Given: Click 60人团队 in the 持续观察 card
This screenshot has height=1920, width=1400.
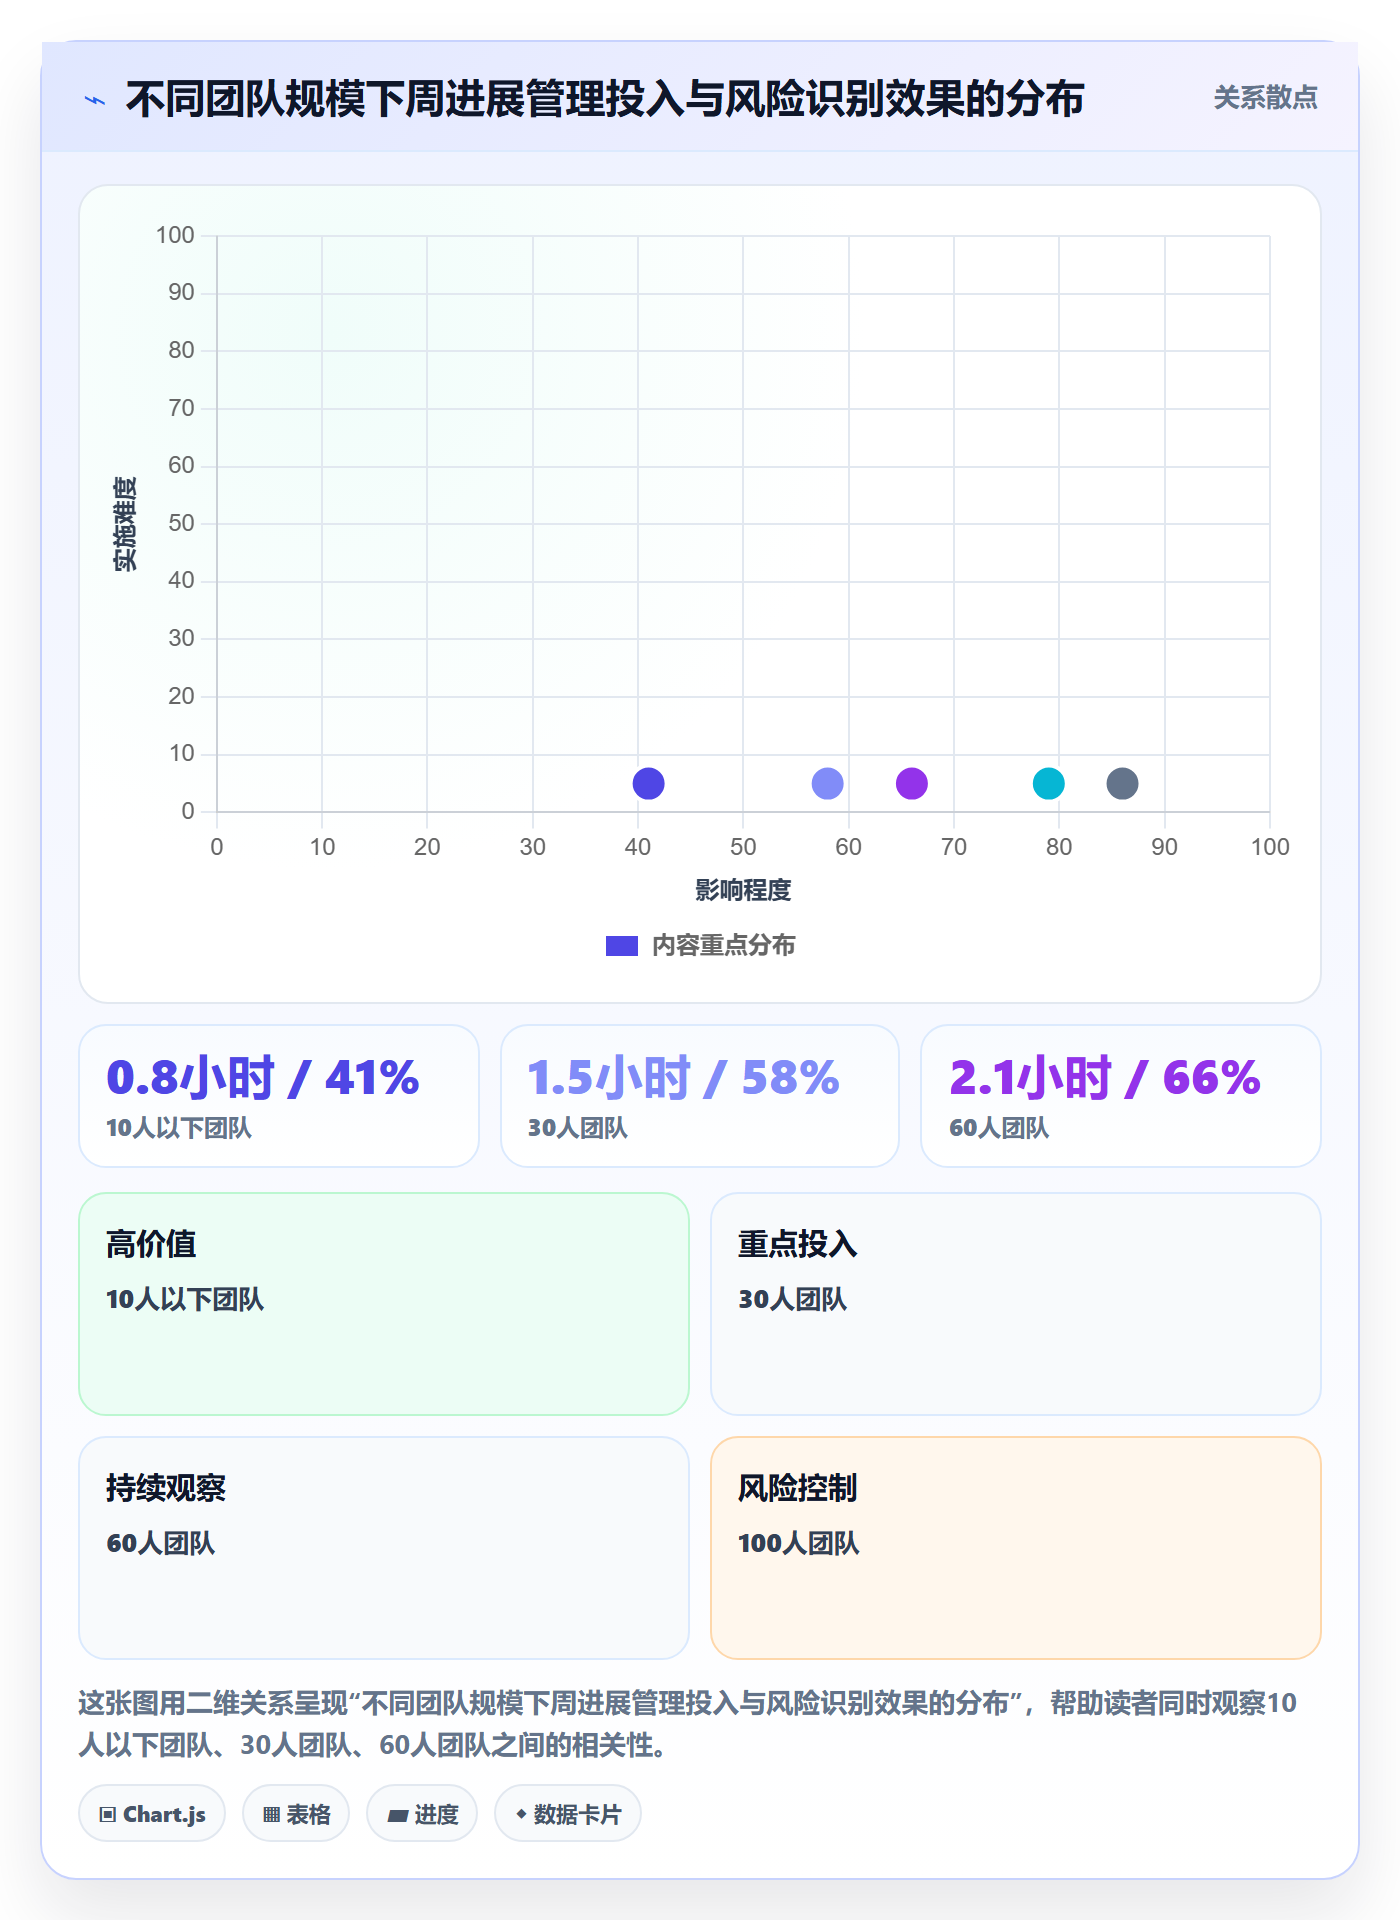Looking at the screenshot, I should pyautogui.click(x=161, y=1543).
